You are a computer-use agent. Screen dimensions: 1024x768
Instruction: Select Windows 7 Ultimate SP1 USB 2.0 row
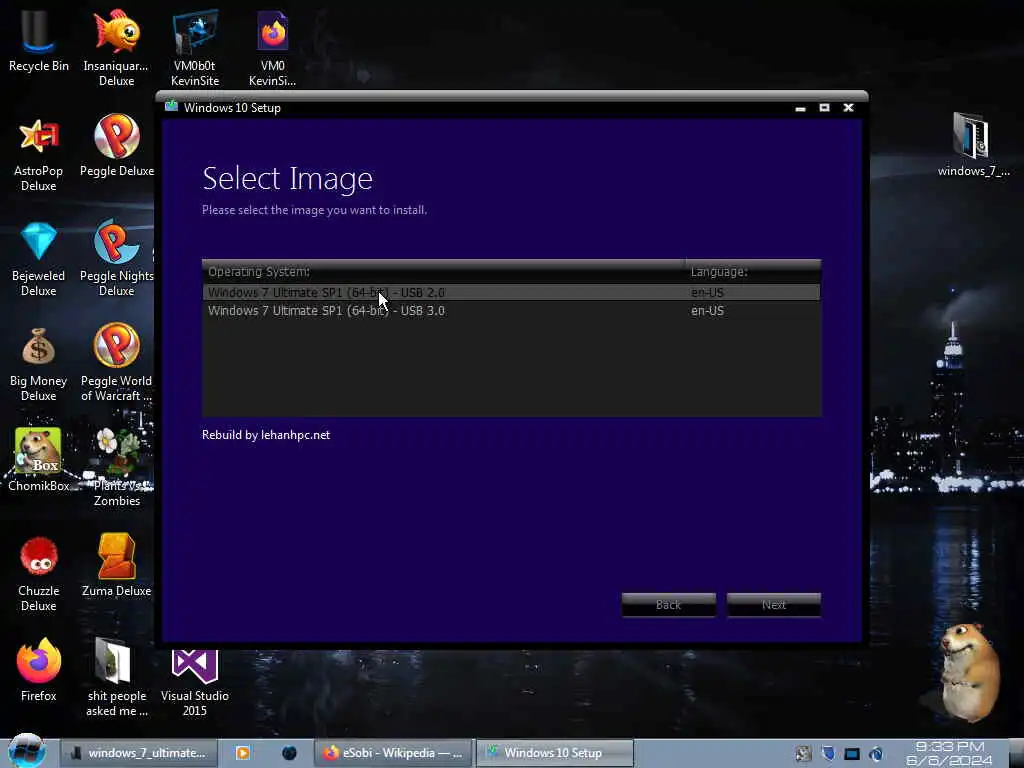(511, 292)
